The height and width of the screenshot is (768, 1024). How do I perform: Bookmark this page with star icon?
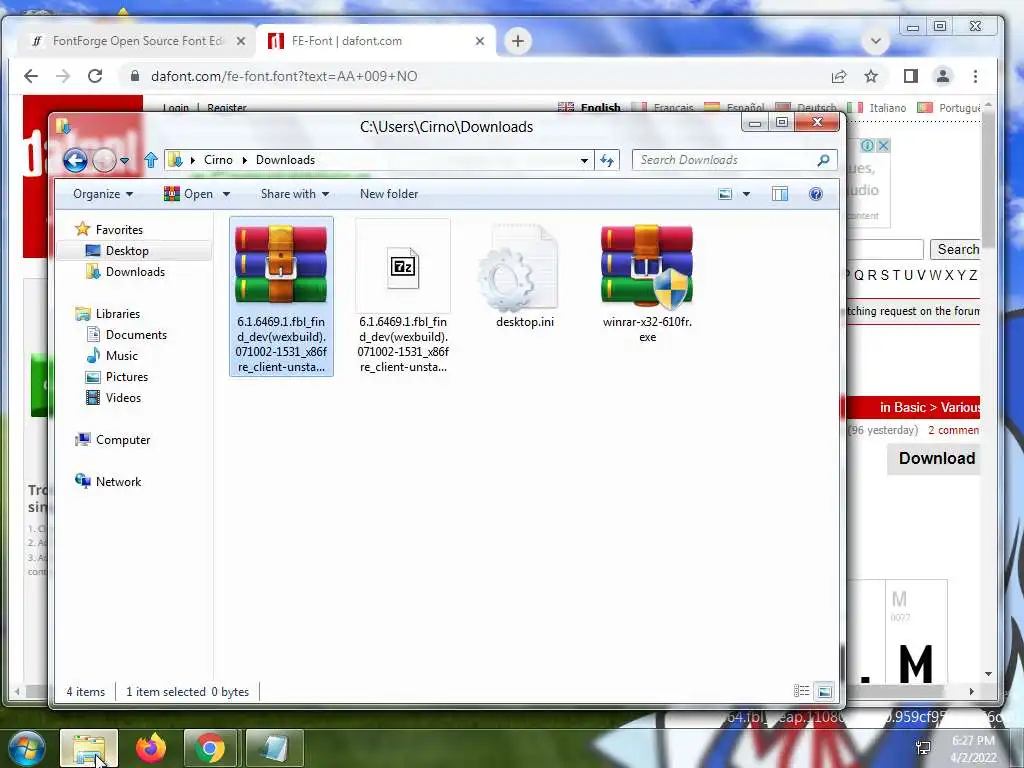(x=871, y=76)
